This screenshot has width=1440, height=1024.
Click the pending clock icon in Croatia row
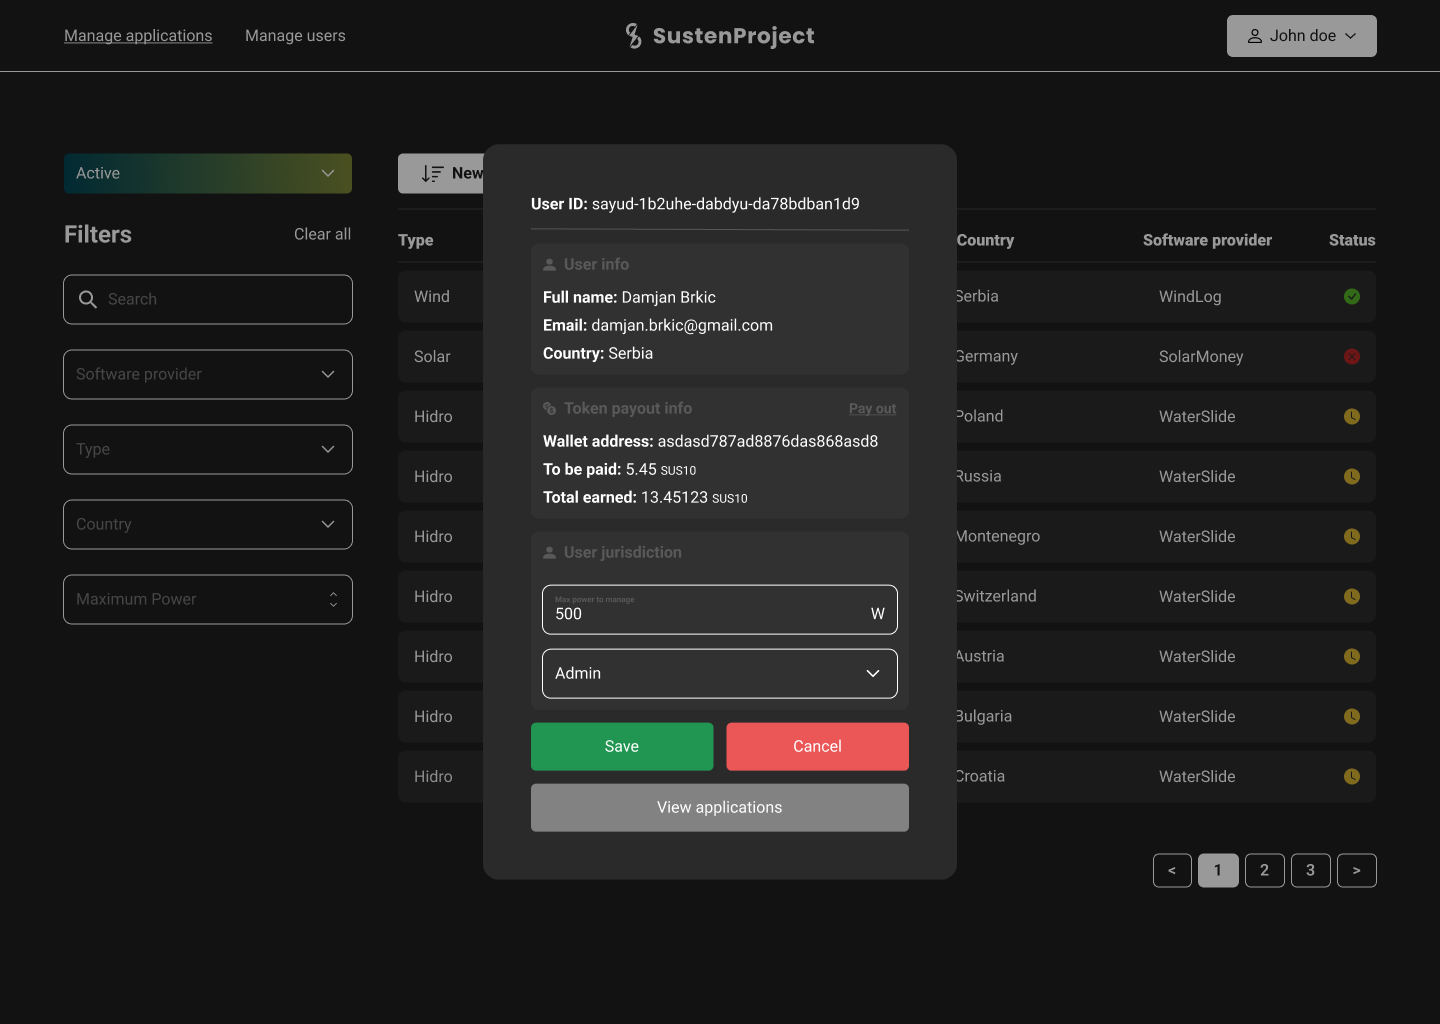coord(1352,777)
